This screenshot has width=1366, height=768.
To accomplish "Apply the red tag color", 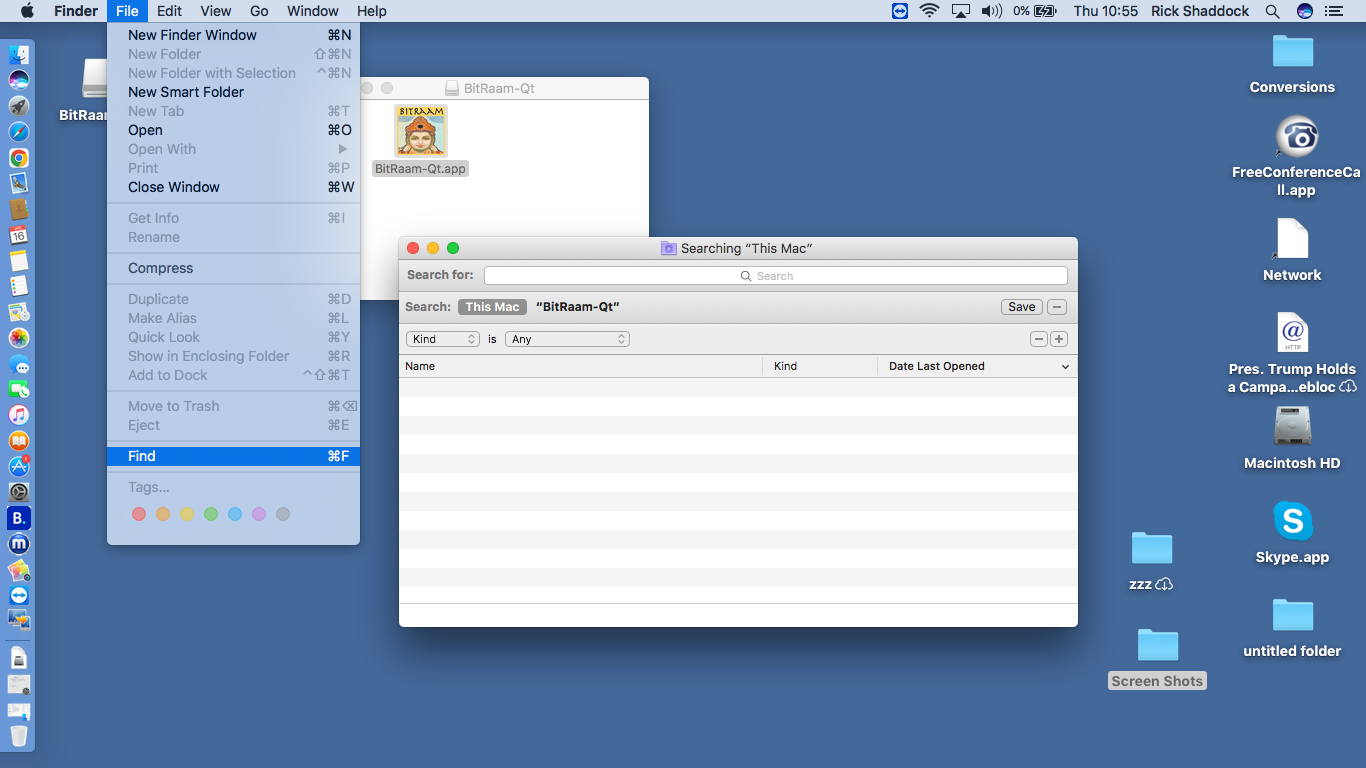I will pyautogui.click(x=139, y=514).
